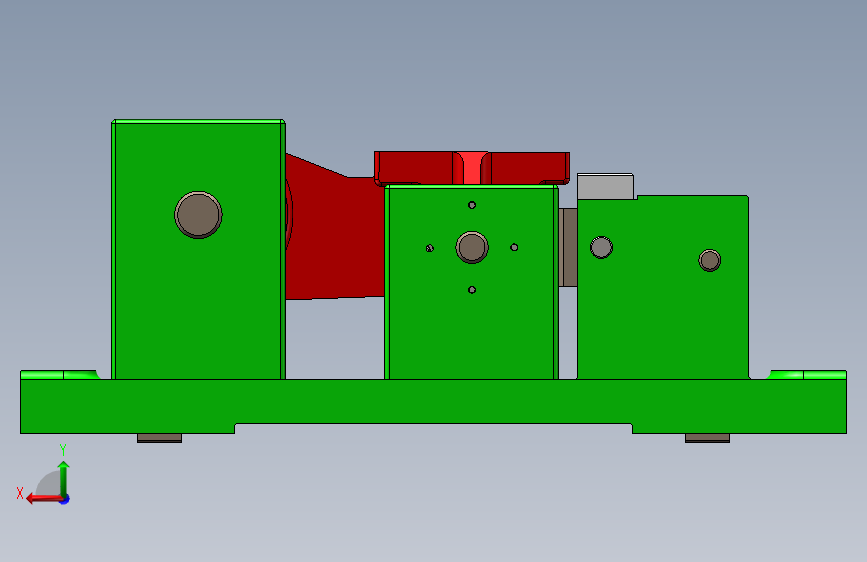Select the right raised ear of the base plate

(807, 375)
